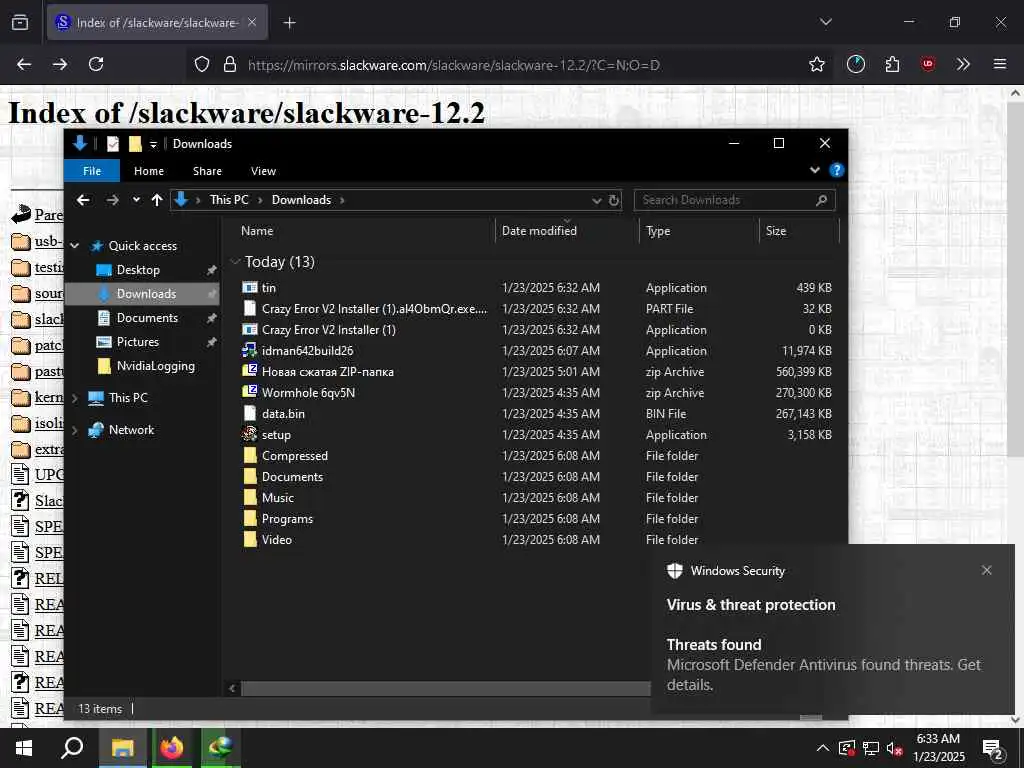Expand Network tree node
This screenshot has width=1024, height=768.
click(x=74, y=430)
